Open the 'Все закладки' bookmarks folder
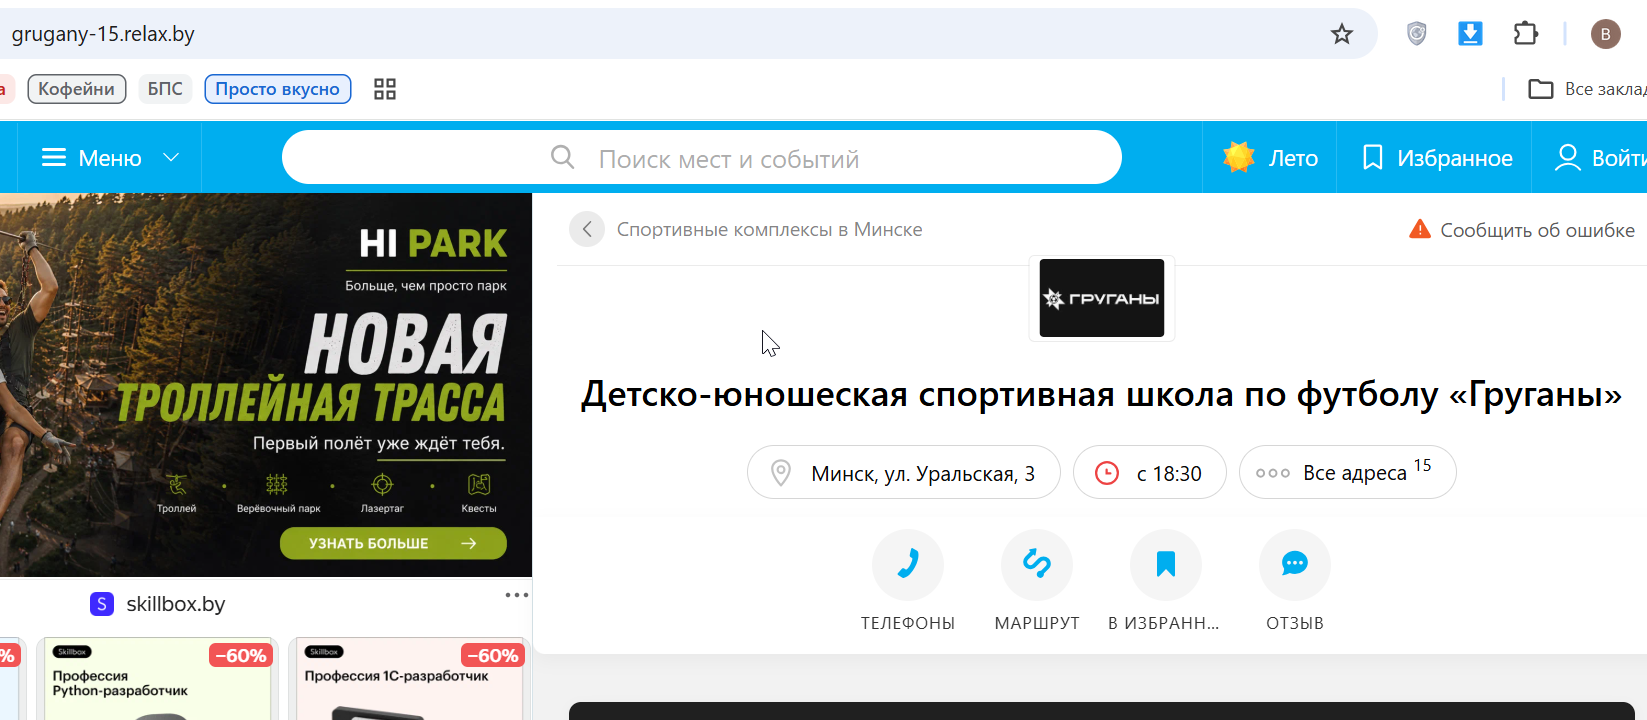This screenshot has height=720, width=1647. (1587, 89)
